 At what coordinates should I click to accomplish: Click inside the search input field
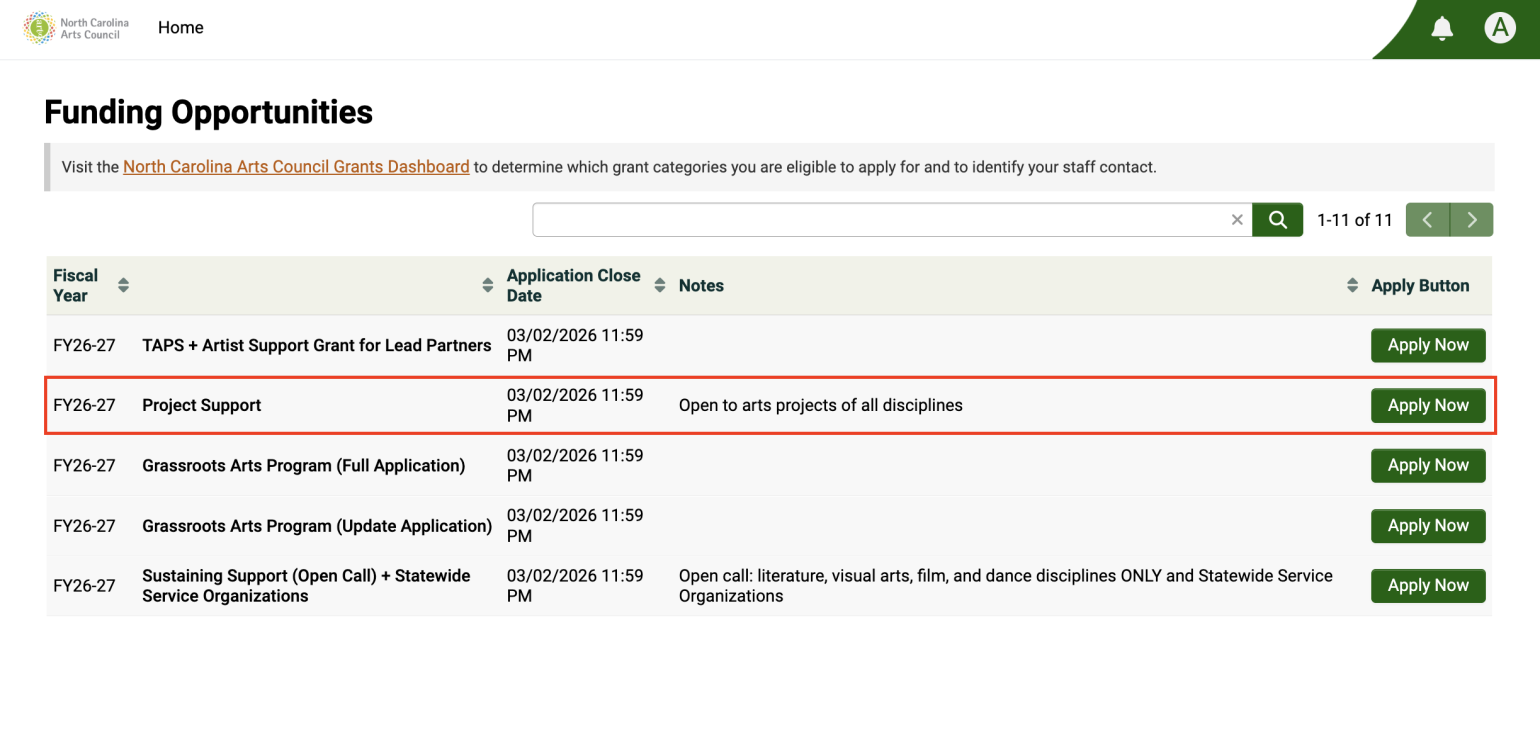click(880, 219)
